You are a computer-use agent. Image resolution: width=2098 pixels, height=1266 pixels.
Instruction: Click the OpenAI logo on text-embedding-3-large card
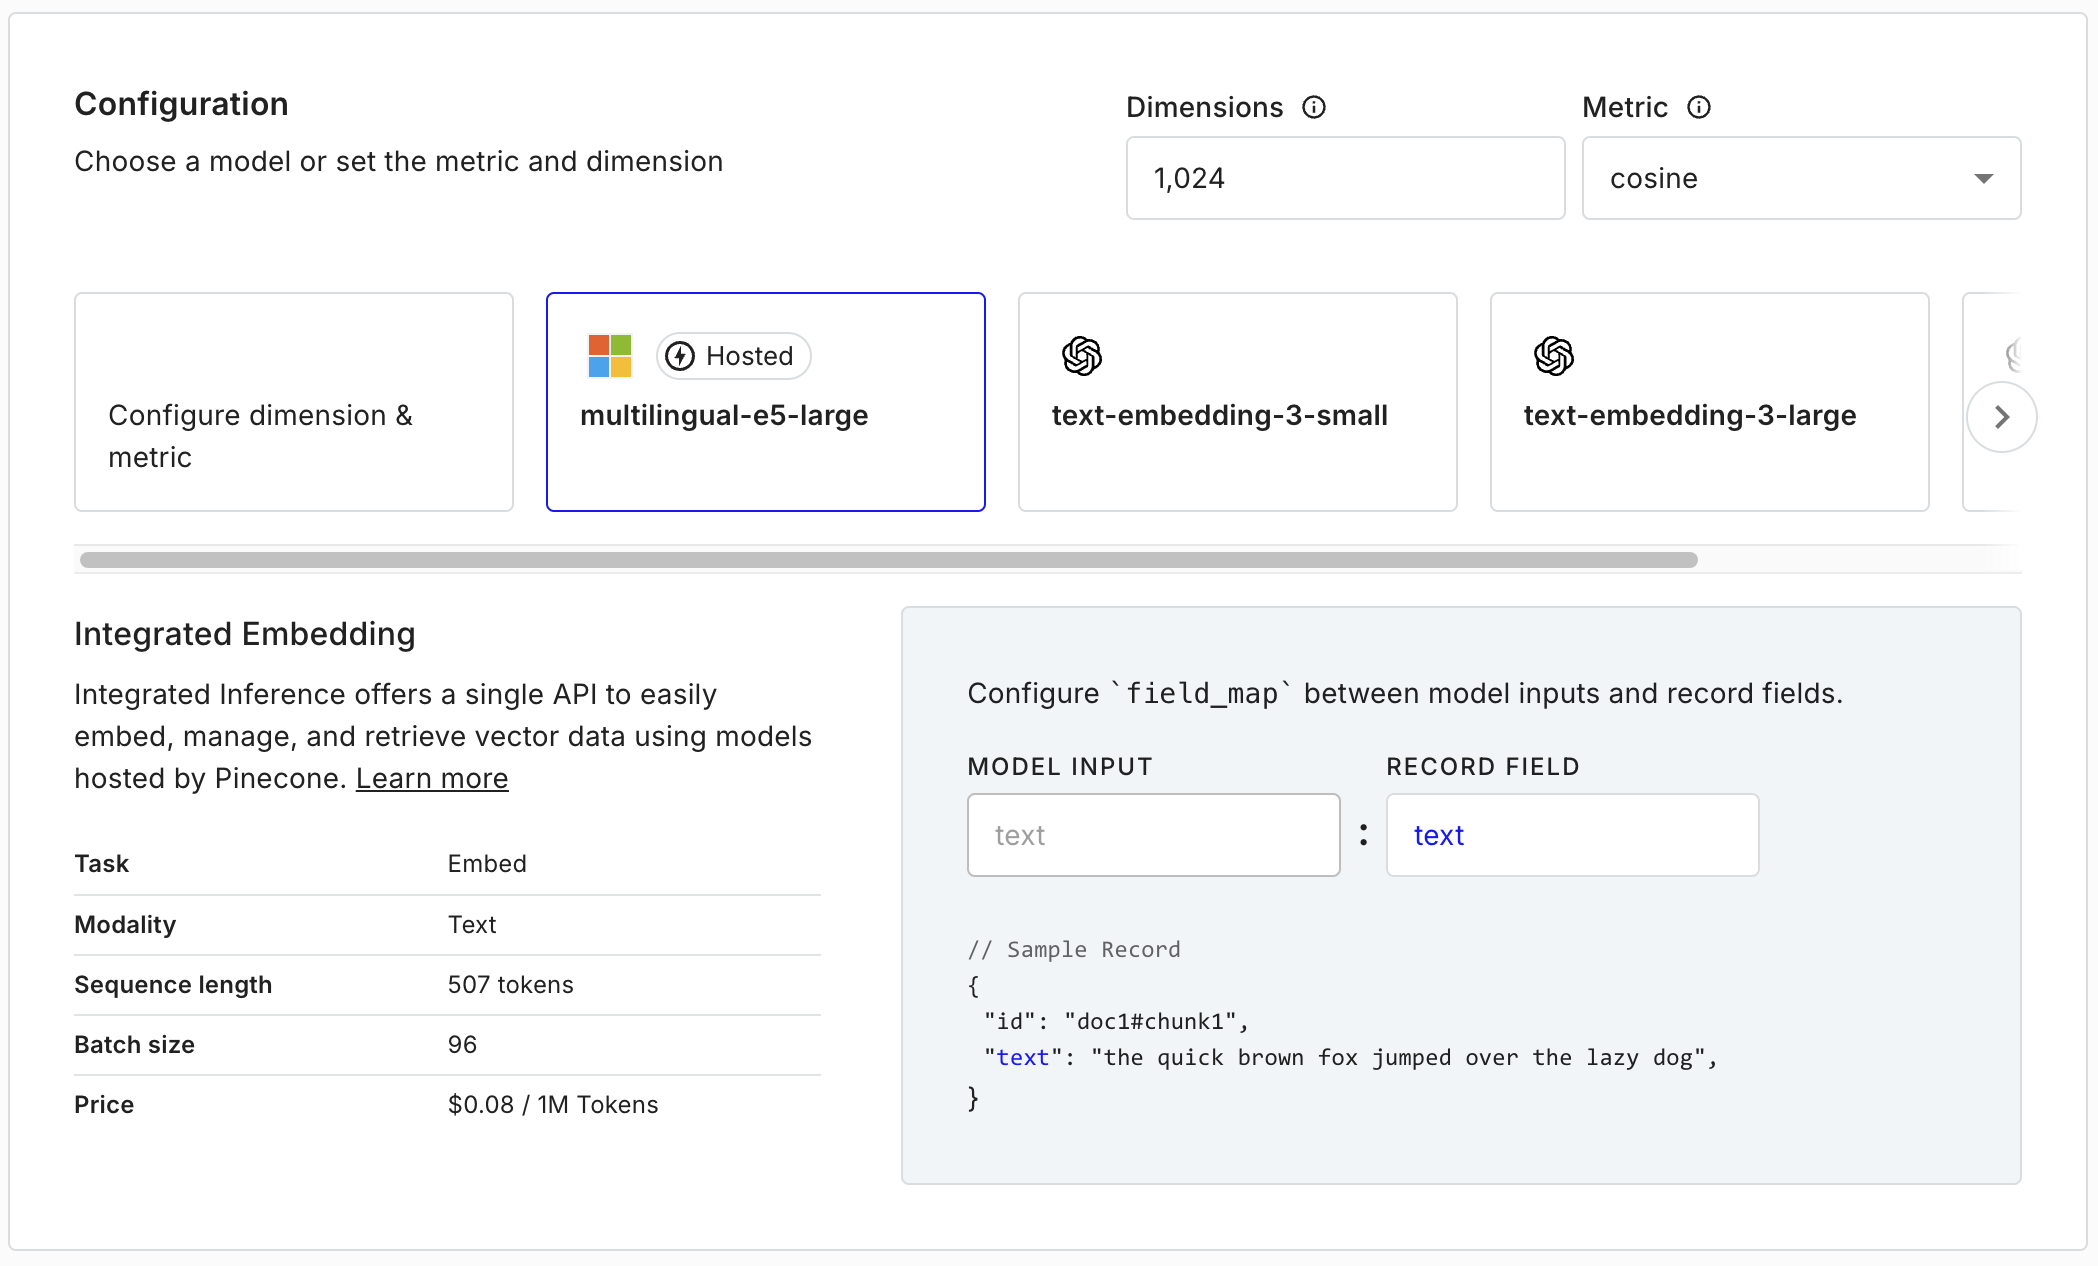point(1554,356)
